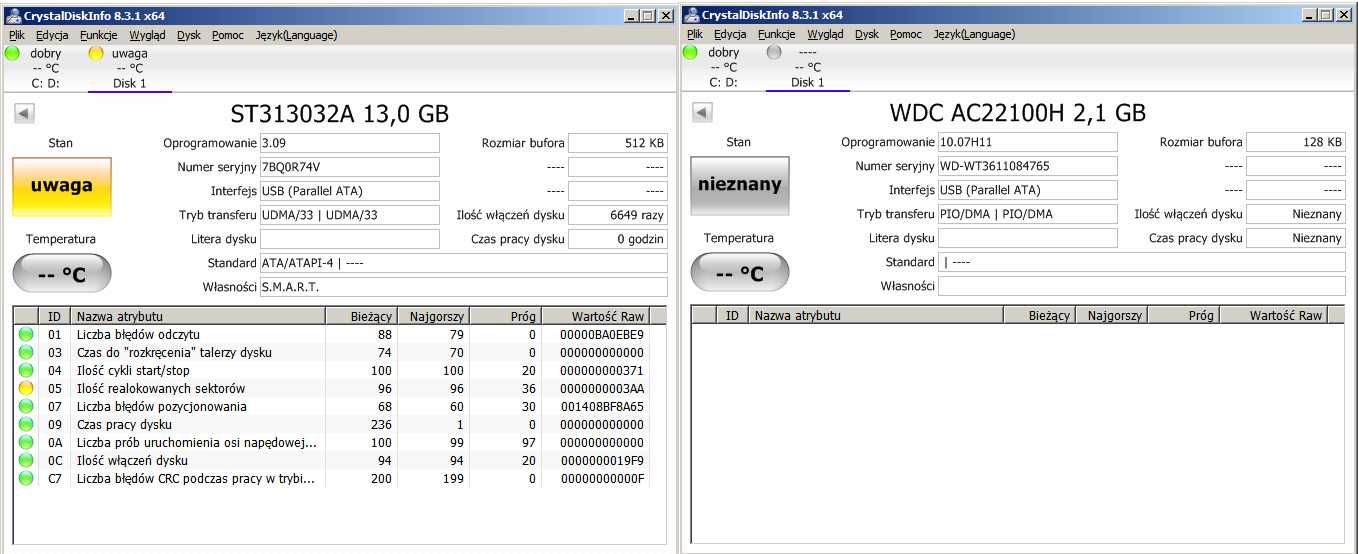Viewport: 1358px width, 554px height.
Task: Click status icon of attribute 07 row
Action: pos(26,406)
